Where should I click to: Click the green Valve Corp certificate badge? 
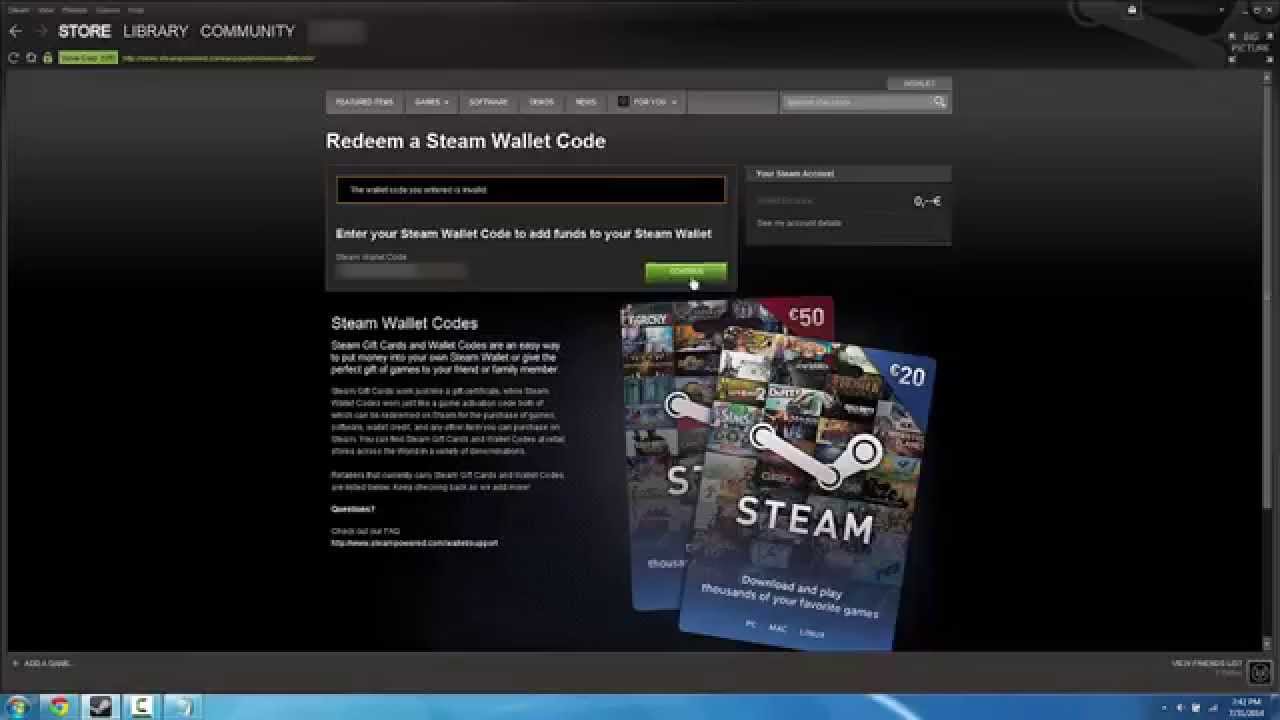tap(88, 58)
